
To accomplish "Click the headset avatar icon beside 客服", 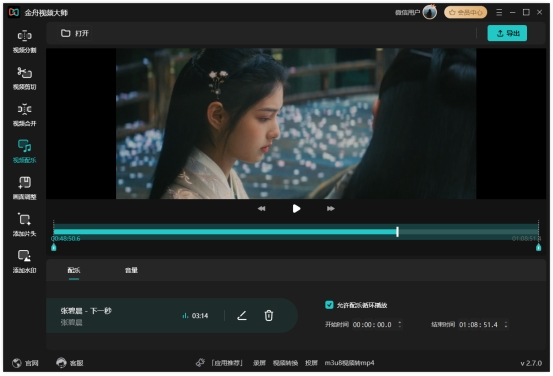I will pyautogui.click(x=61, y=363).
